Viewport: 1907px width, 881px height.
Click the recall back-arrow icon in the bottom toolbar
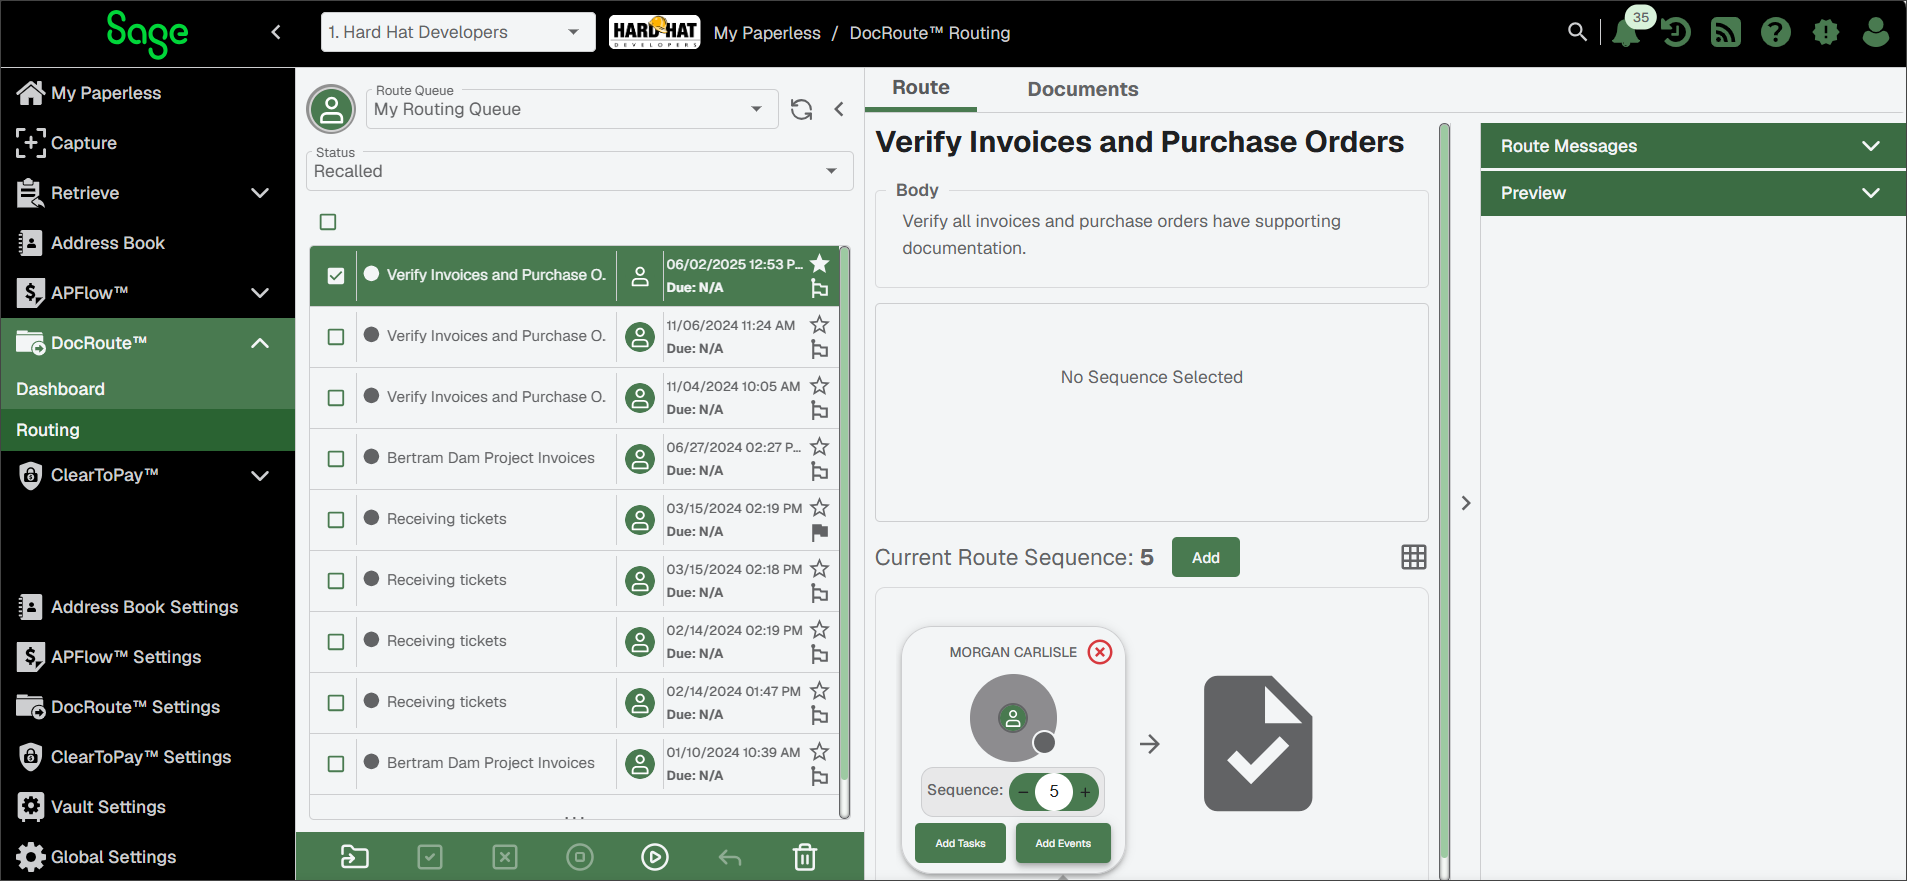(x=730, y=857)
